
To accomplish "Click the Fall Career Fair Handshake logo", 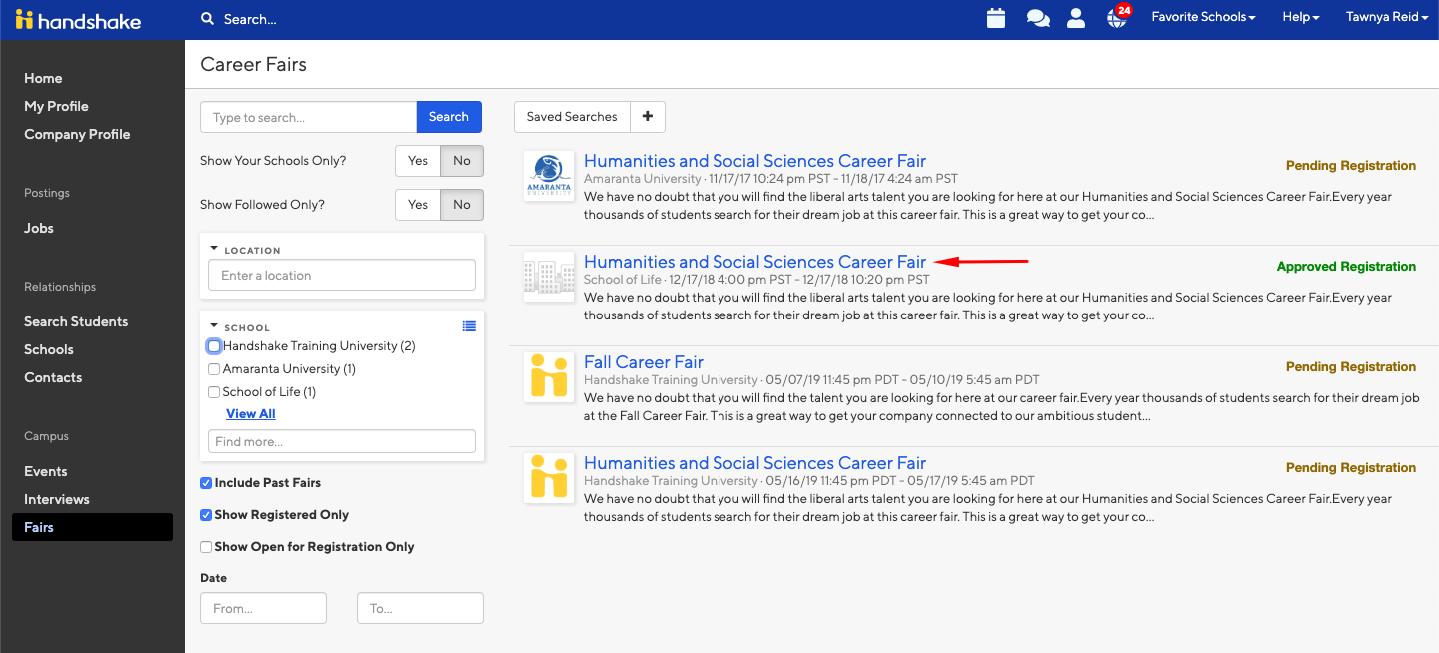I will click(549, 377).
